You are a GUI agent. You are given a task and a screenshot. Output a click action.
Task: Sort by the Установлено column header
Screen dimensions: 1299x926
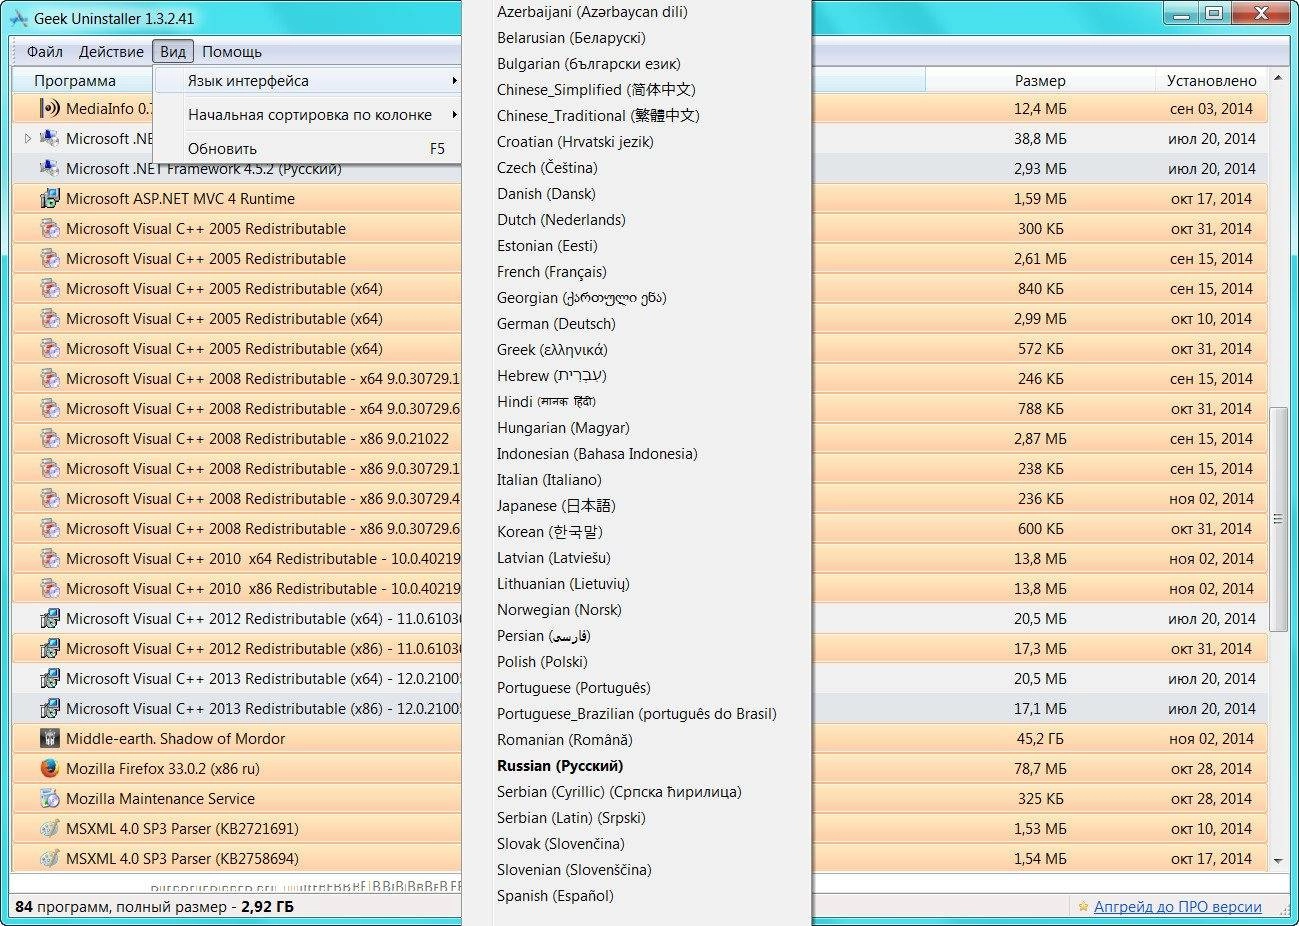[x=1211, y=81]
